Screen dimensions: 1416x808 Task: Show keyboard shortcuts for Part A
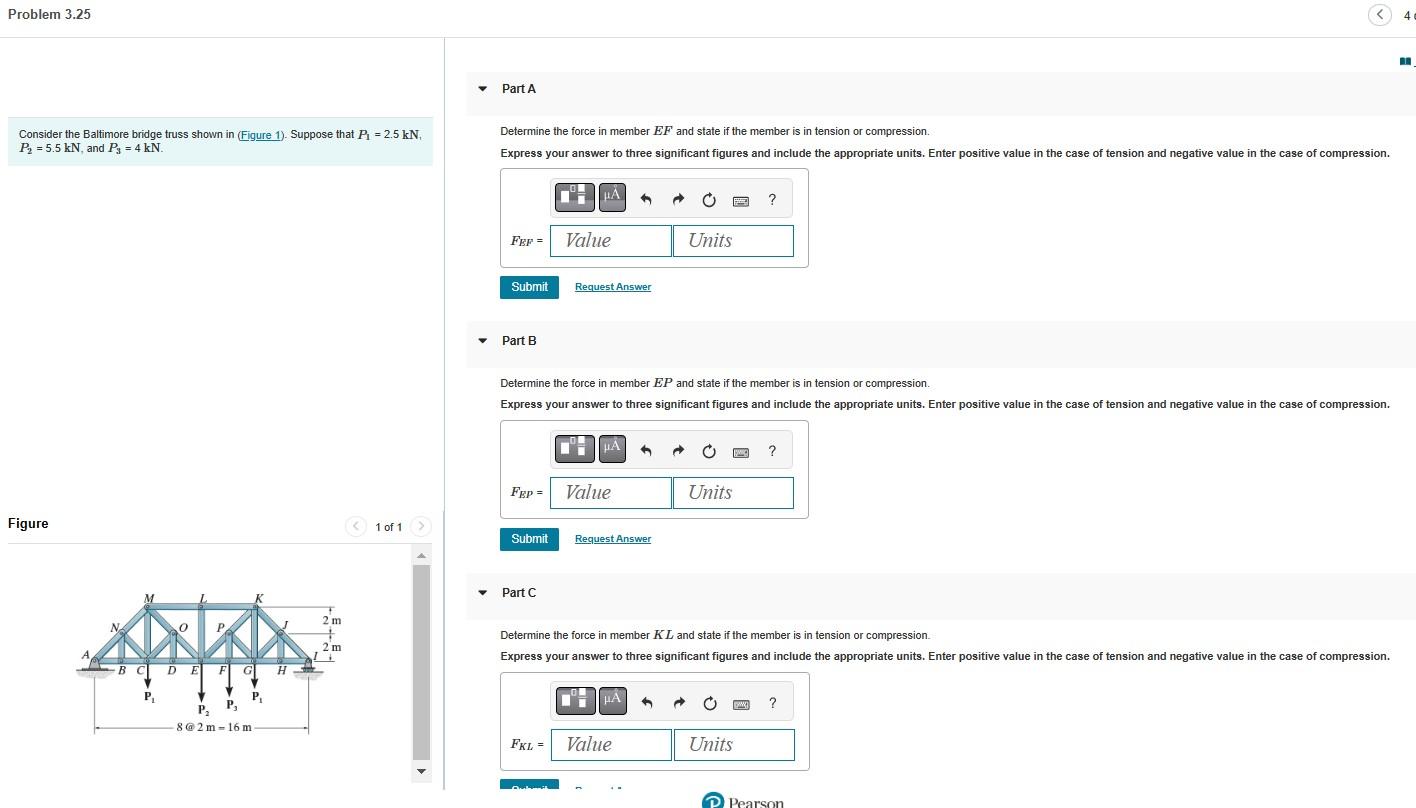click(x=741, y=201)
